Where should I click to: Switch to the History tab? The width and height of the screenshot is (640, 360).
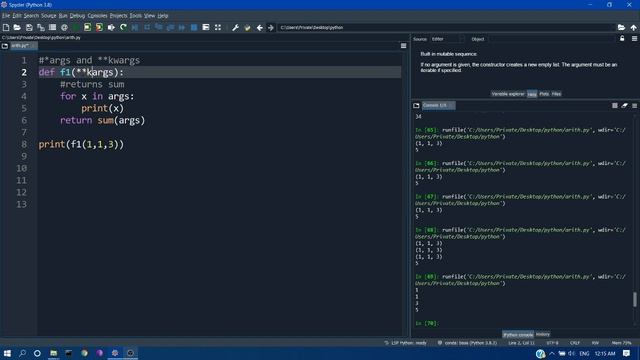click(x=542, y=334)
